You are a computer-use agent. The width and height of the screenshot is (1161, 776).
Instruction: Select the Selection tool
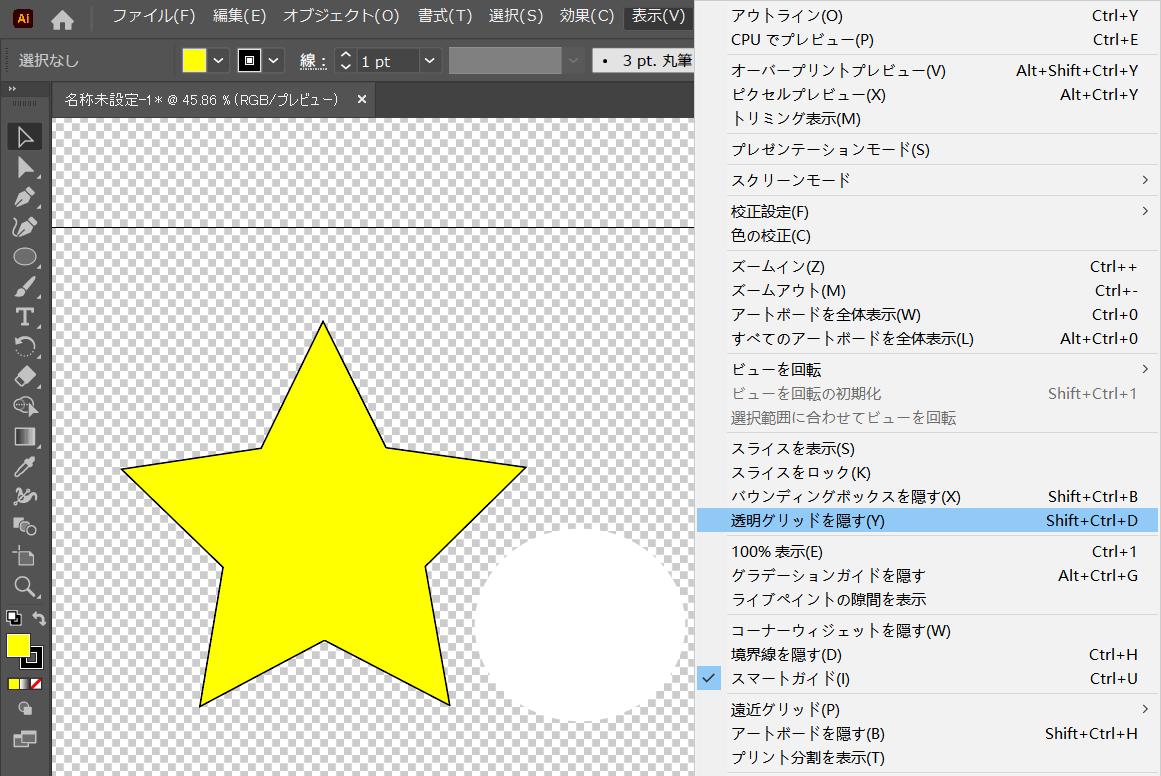[25, 137]
